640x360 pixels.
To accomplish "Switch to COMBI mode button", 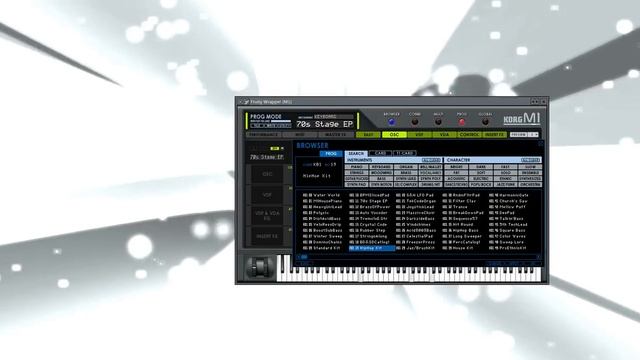I will [415, 122].
